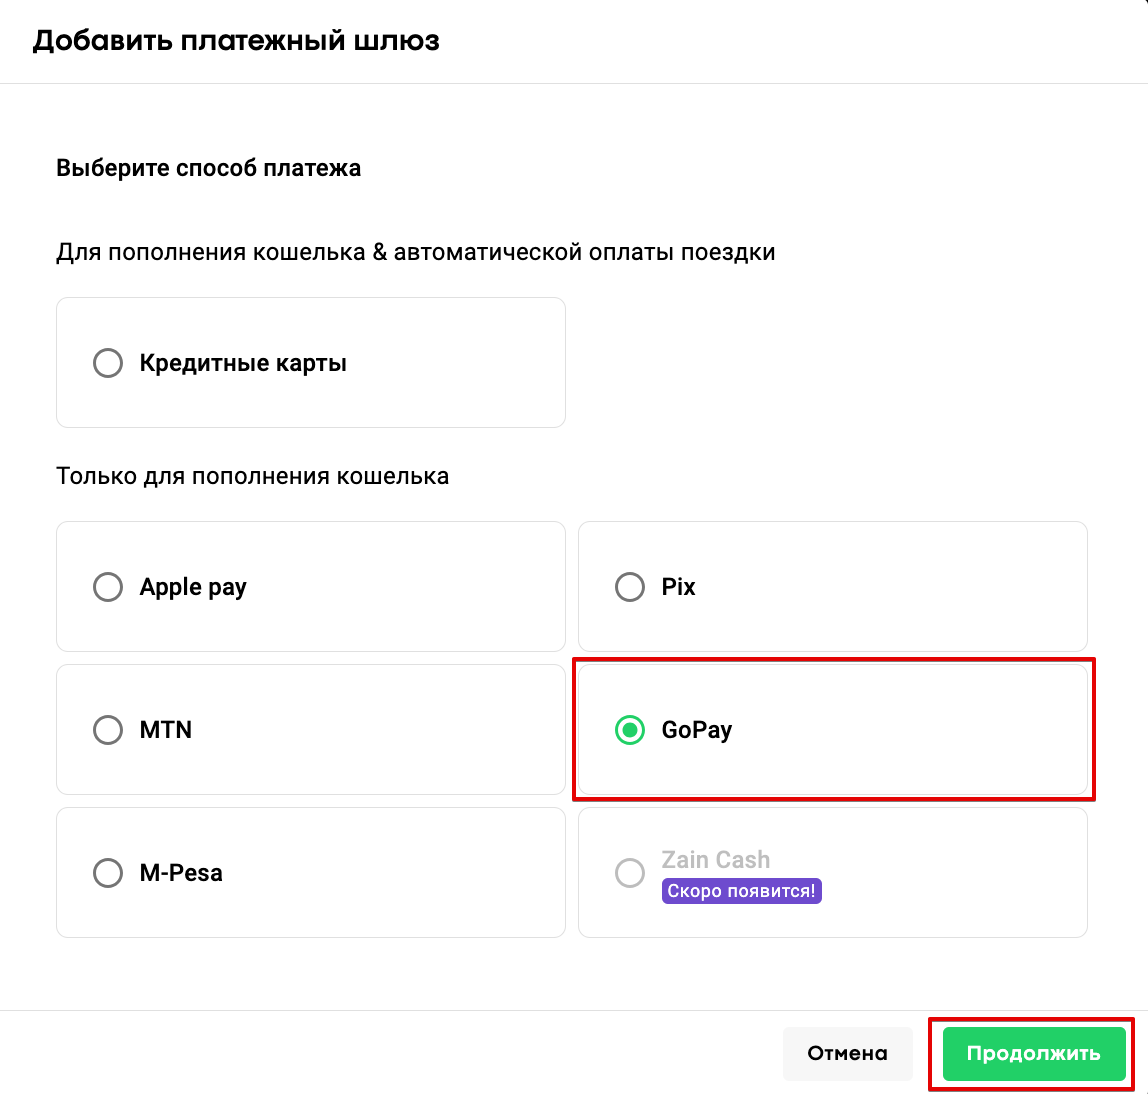Click the disabled Zain Cash radio circle
The image size is (1148, 1095).
(630, 873)
